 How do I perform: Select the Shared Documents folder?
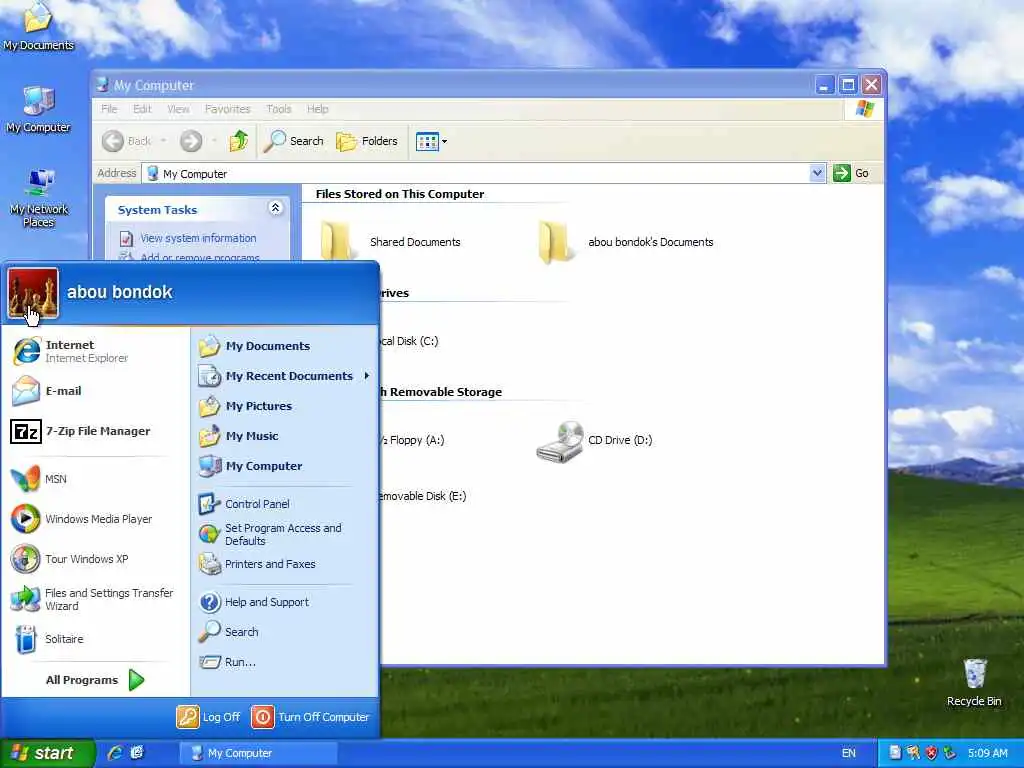click(x=389, y=242)
